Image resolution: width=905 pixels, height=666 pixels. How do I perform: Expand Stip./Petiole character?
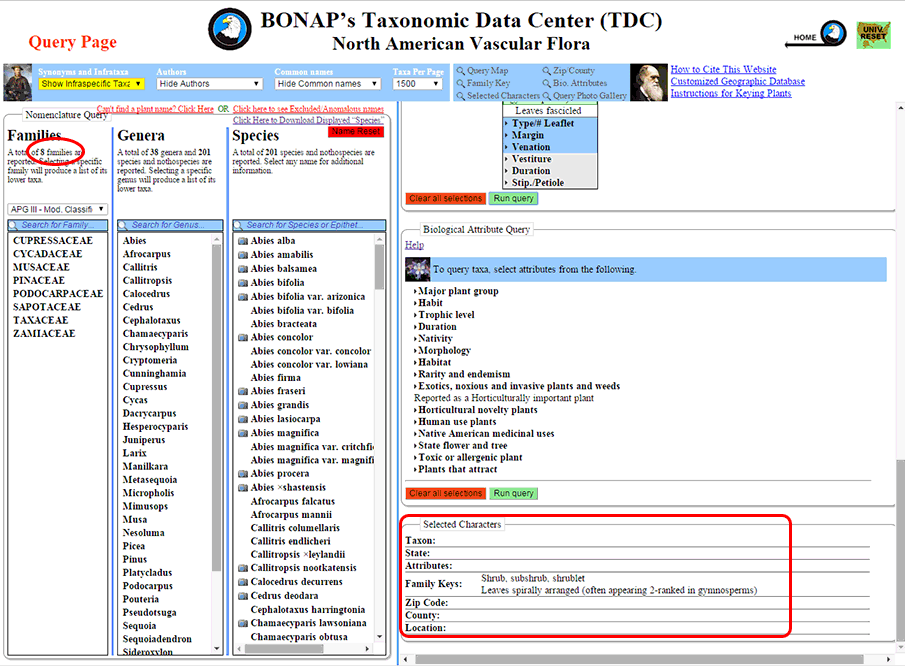[x=537, y=182]
